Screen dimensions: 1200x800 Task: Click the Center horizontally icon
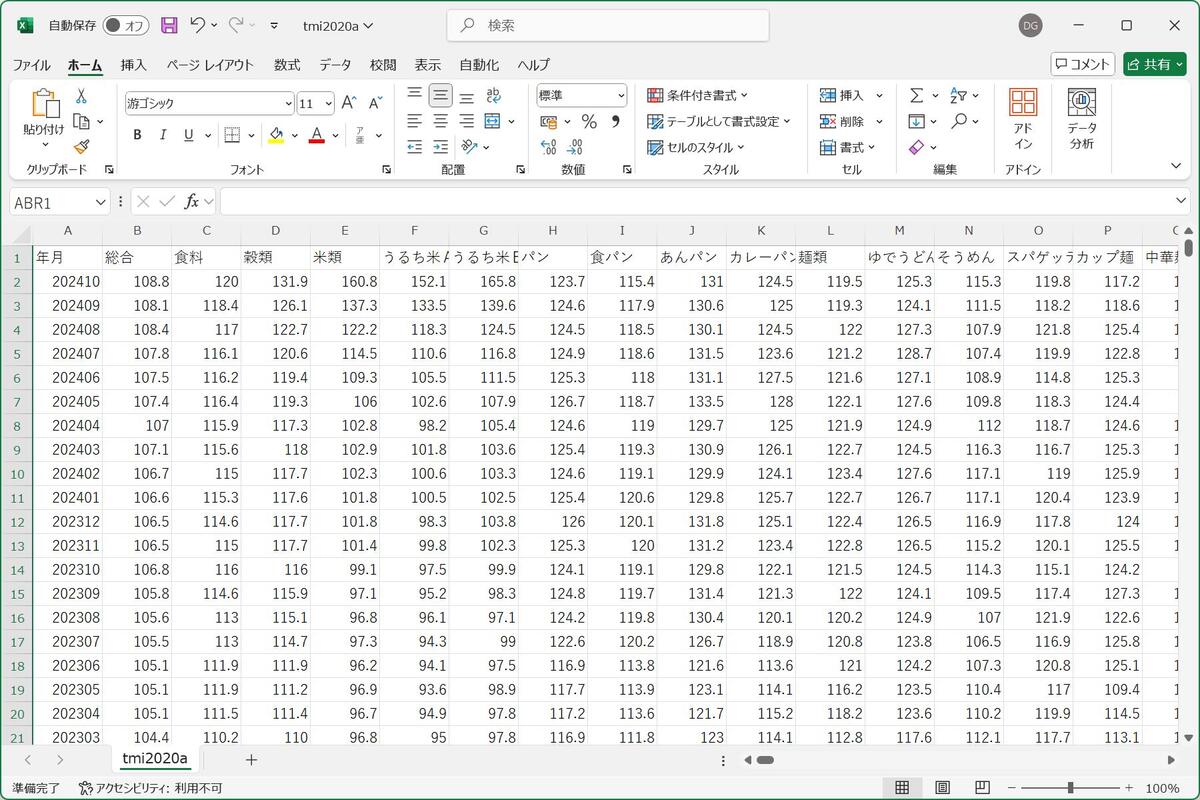tap(440, 121)
